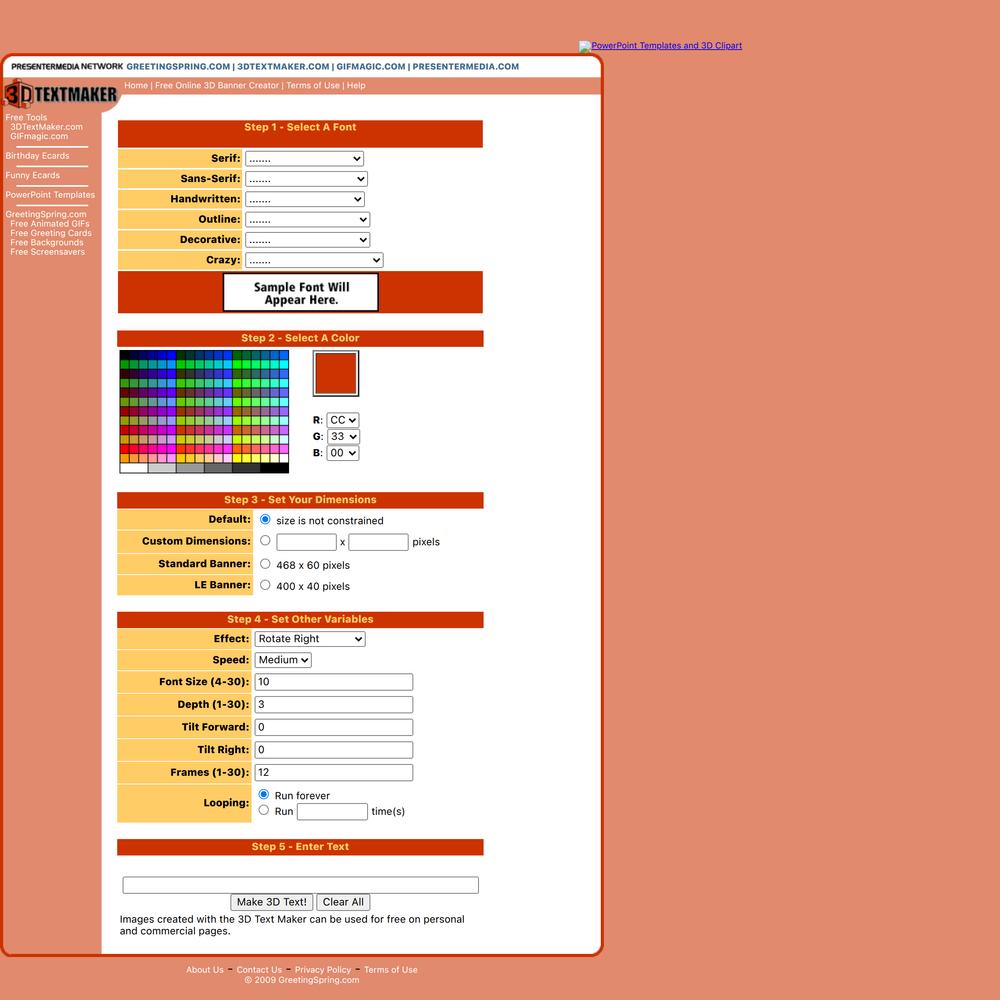Screen dimensions: 1000x1000
Task: Open Privacy Policy in the footer
Action: (x=323, y=970)
